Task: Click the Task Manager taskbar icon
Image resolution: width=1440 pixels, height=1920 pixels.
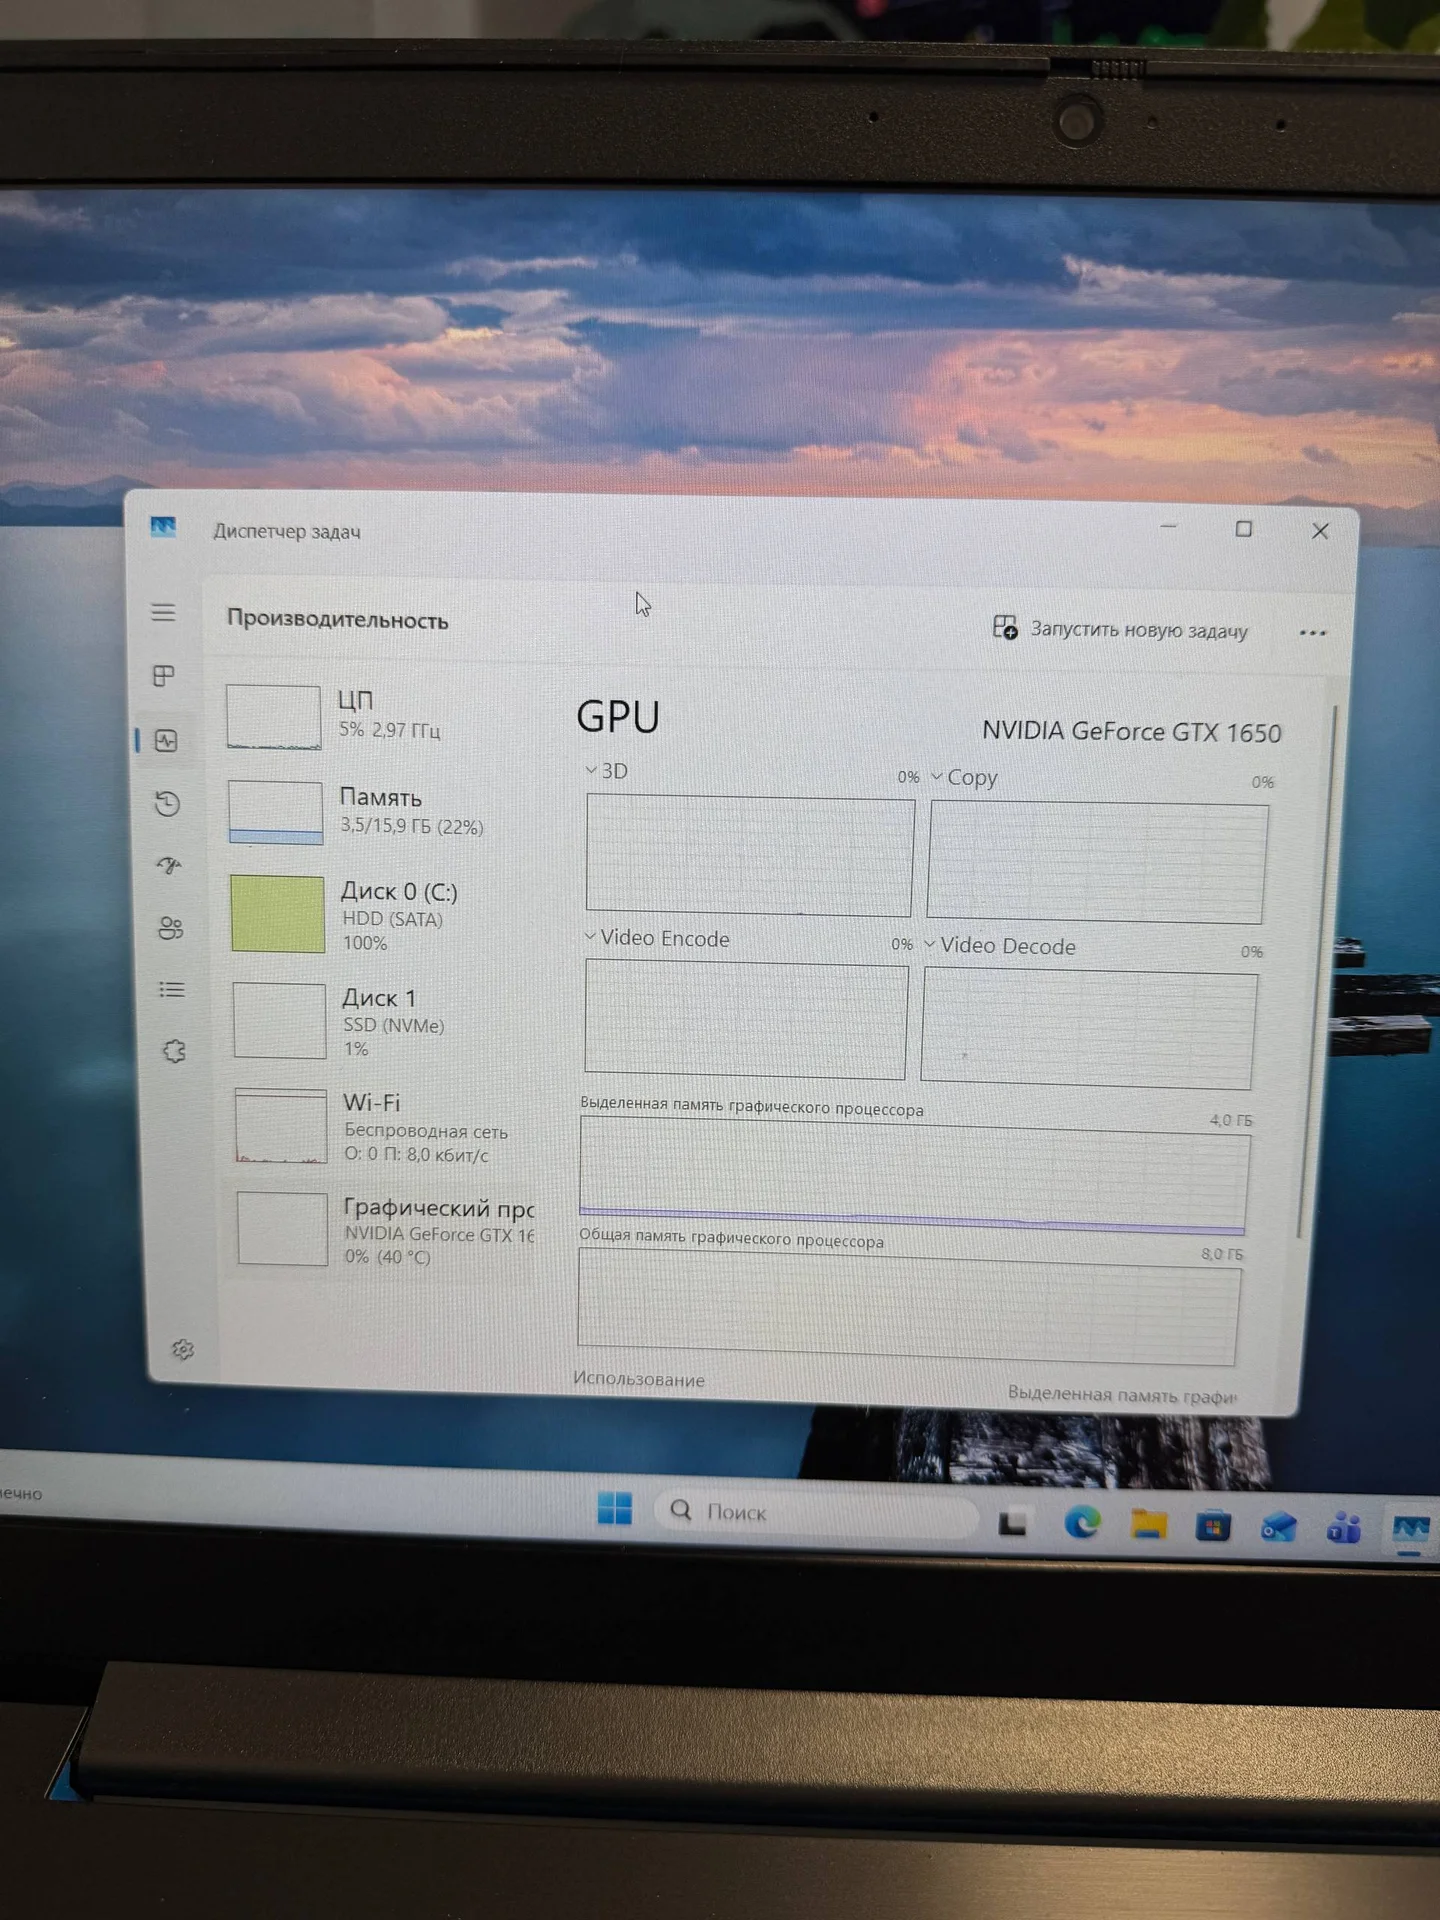Action: [1410, 1530]
